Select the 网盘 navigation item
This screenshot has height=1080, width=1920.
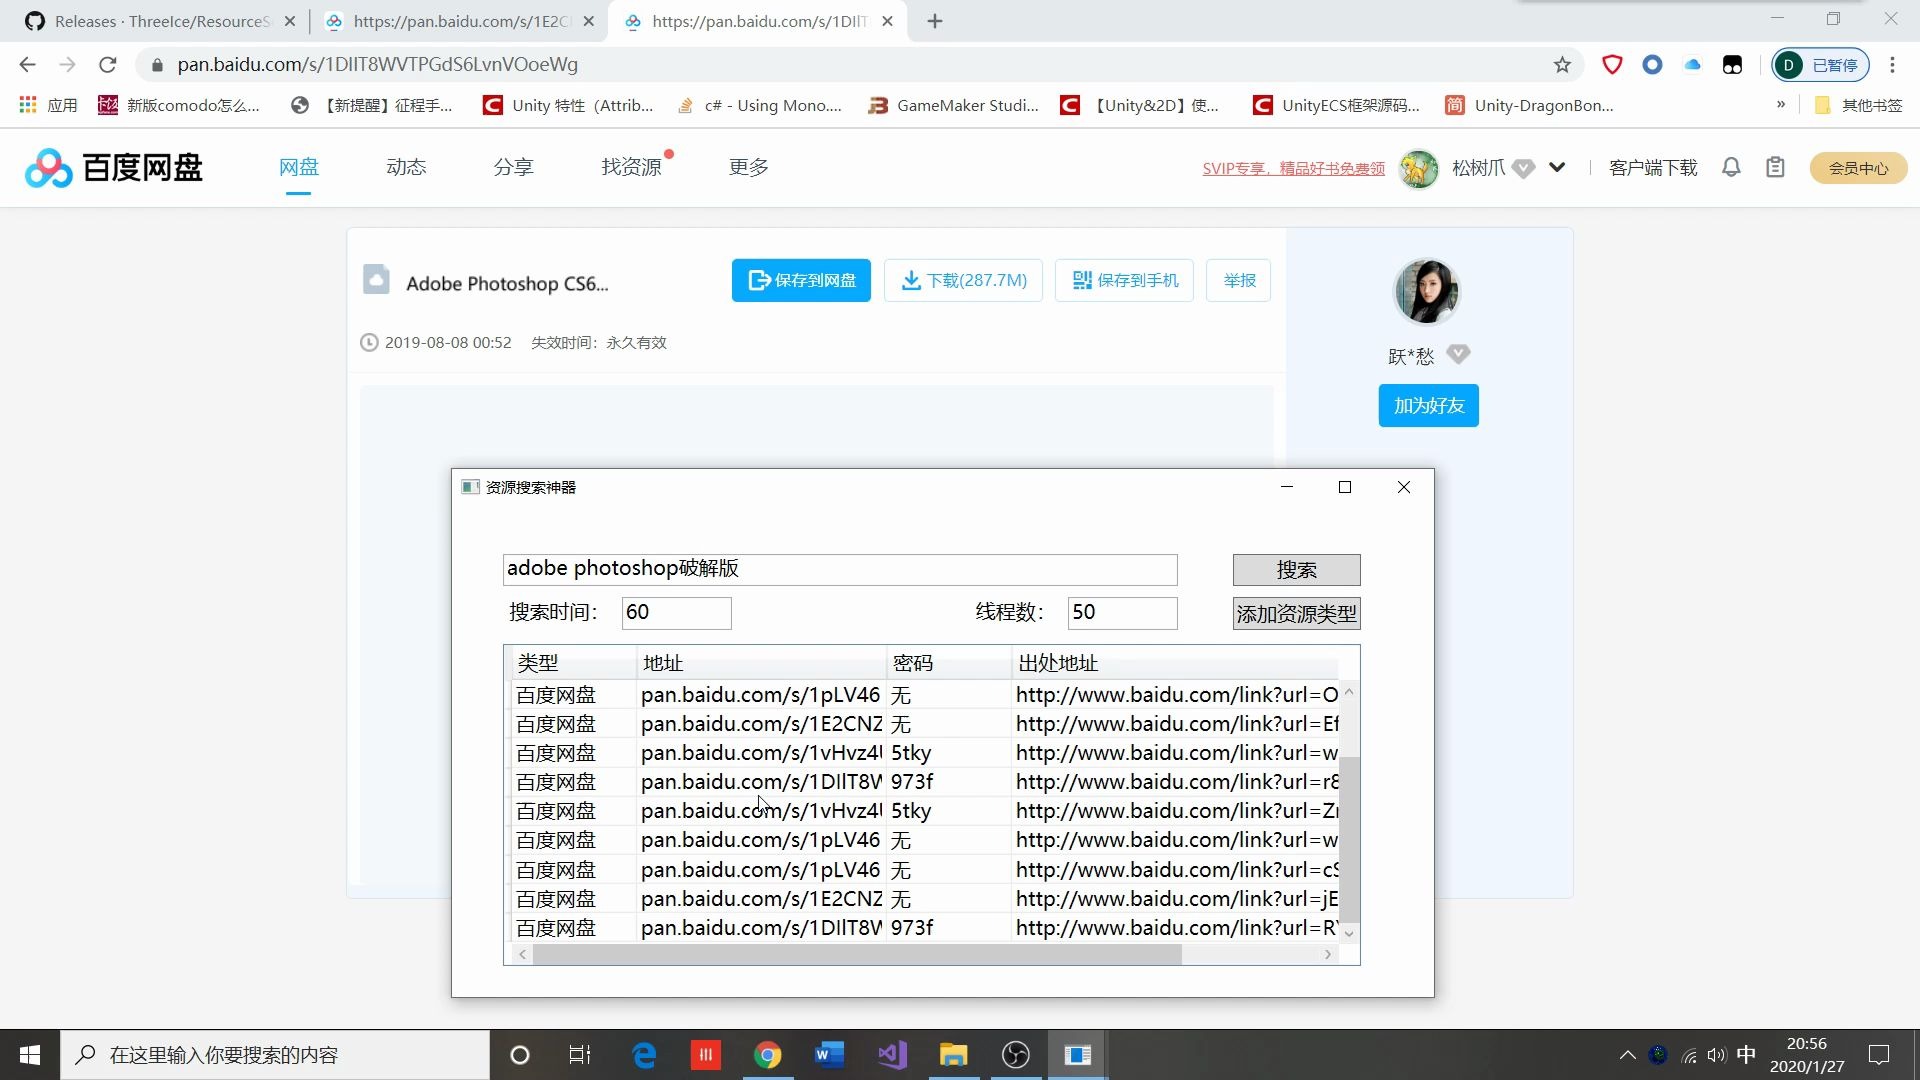click(298, 167)
